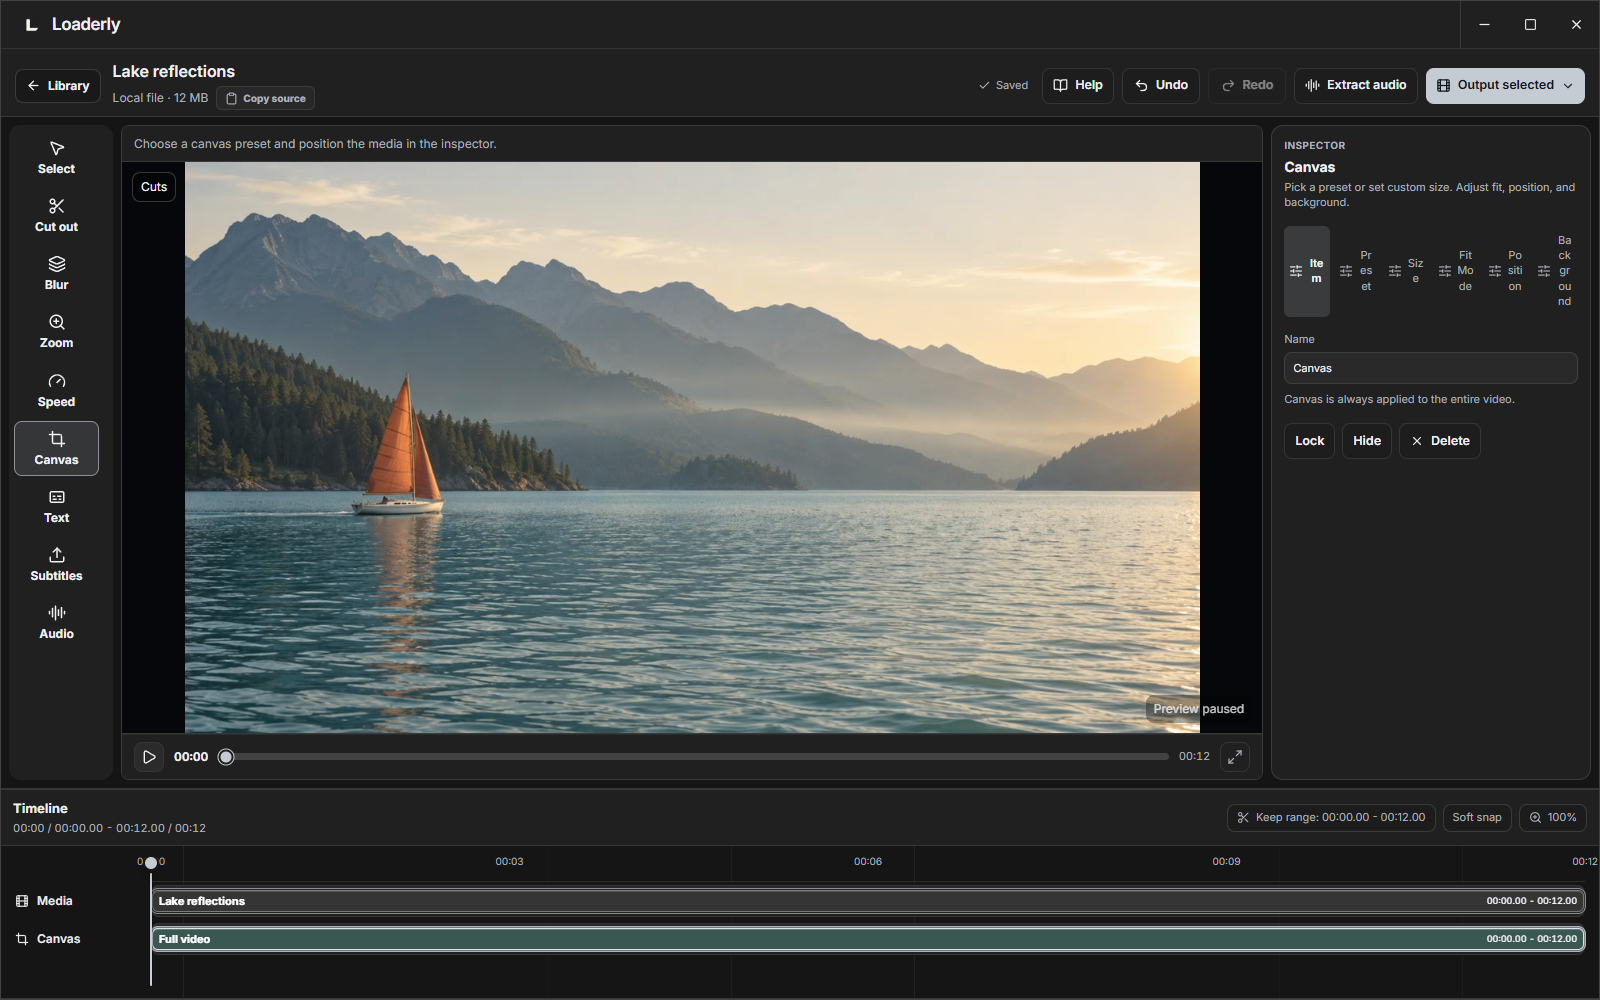Activate the Select tool

[56, 158]
